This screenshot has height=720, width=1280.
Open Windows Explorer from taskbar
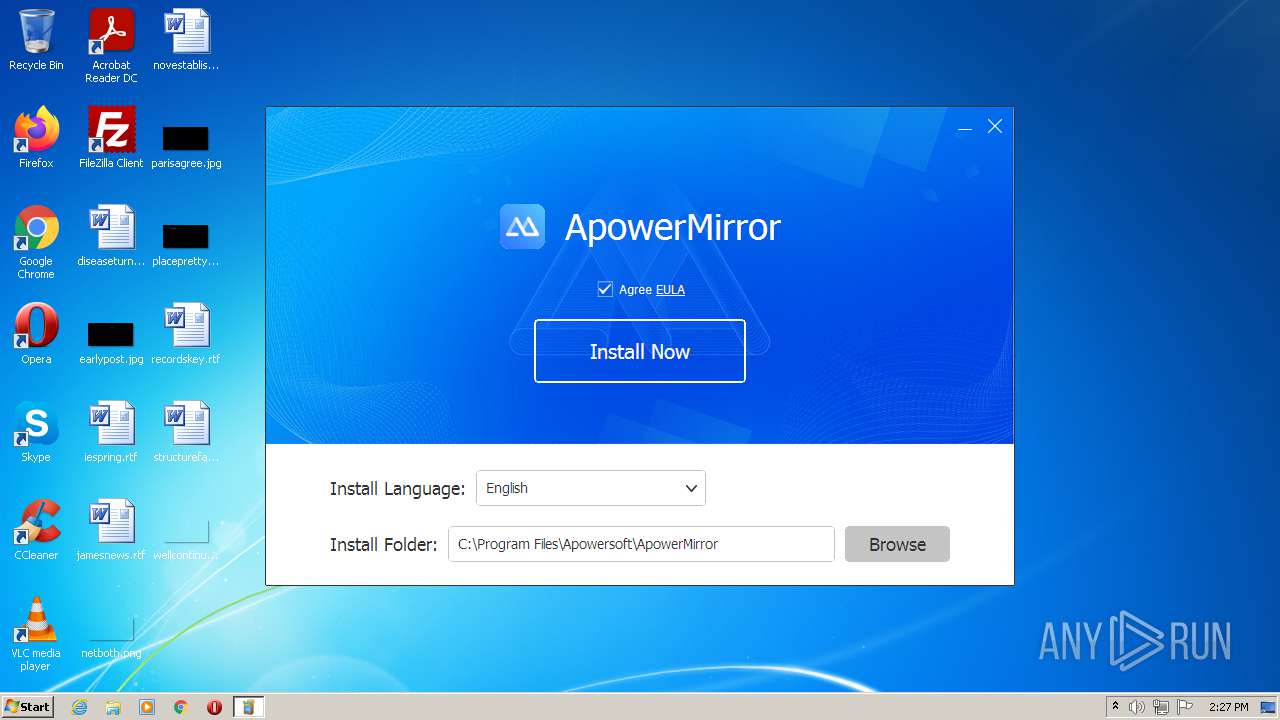[113, 707]
